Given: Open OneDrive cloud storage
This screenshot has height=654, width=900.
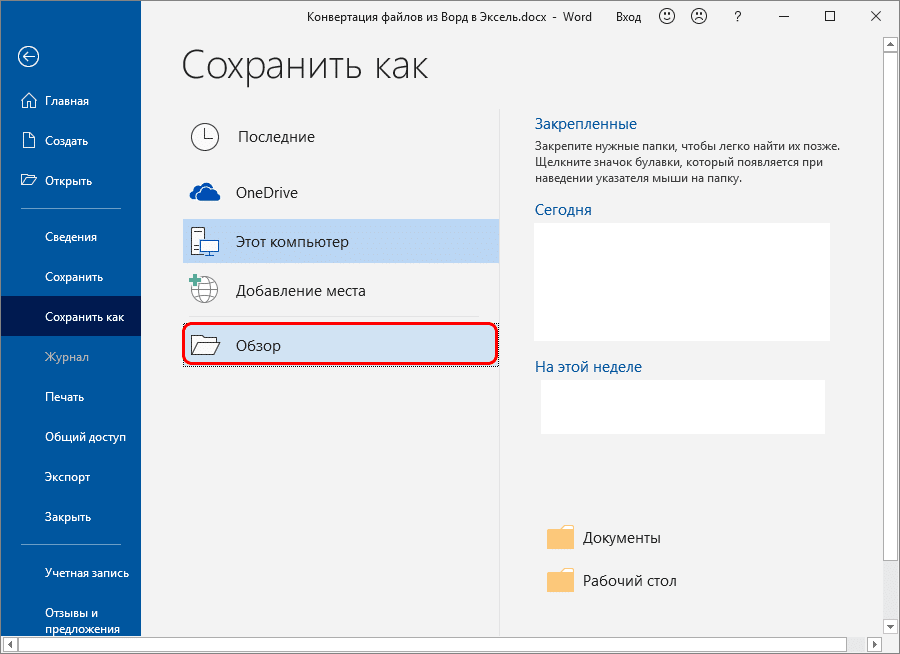Looking at the screenshot, I should pyautogui.click(x=205, y=189).
